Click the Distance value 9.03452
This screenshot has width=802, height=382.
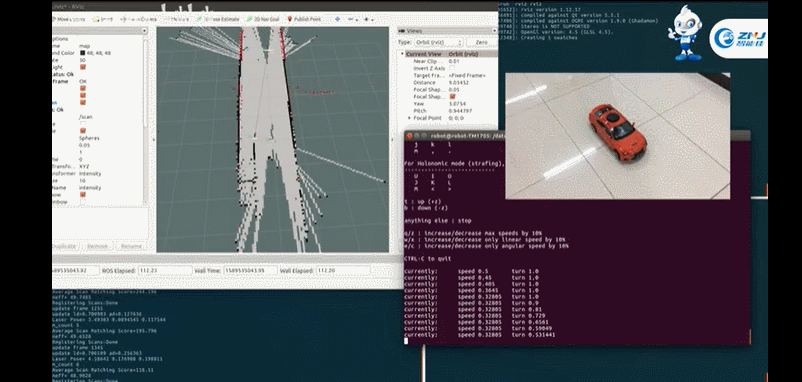click(x=459, y=82)
